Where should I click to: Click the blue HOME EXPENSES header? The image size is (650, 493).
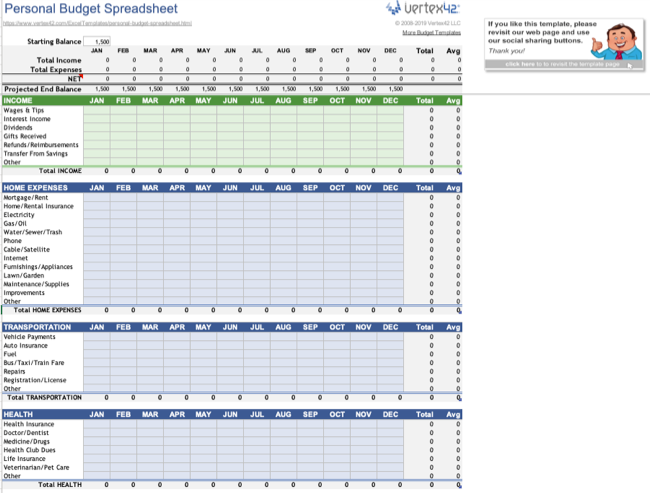click(36, 188)
